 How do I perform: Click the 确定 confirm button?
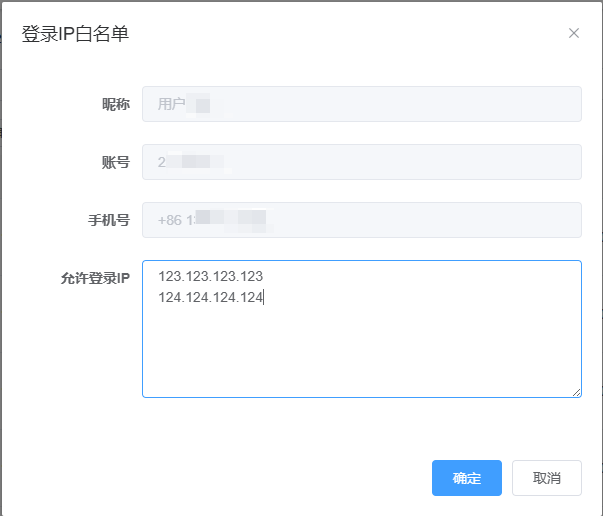[466, 478]
